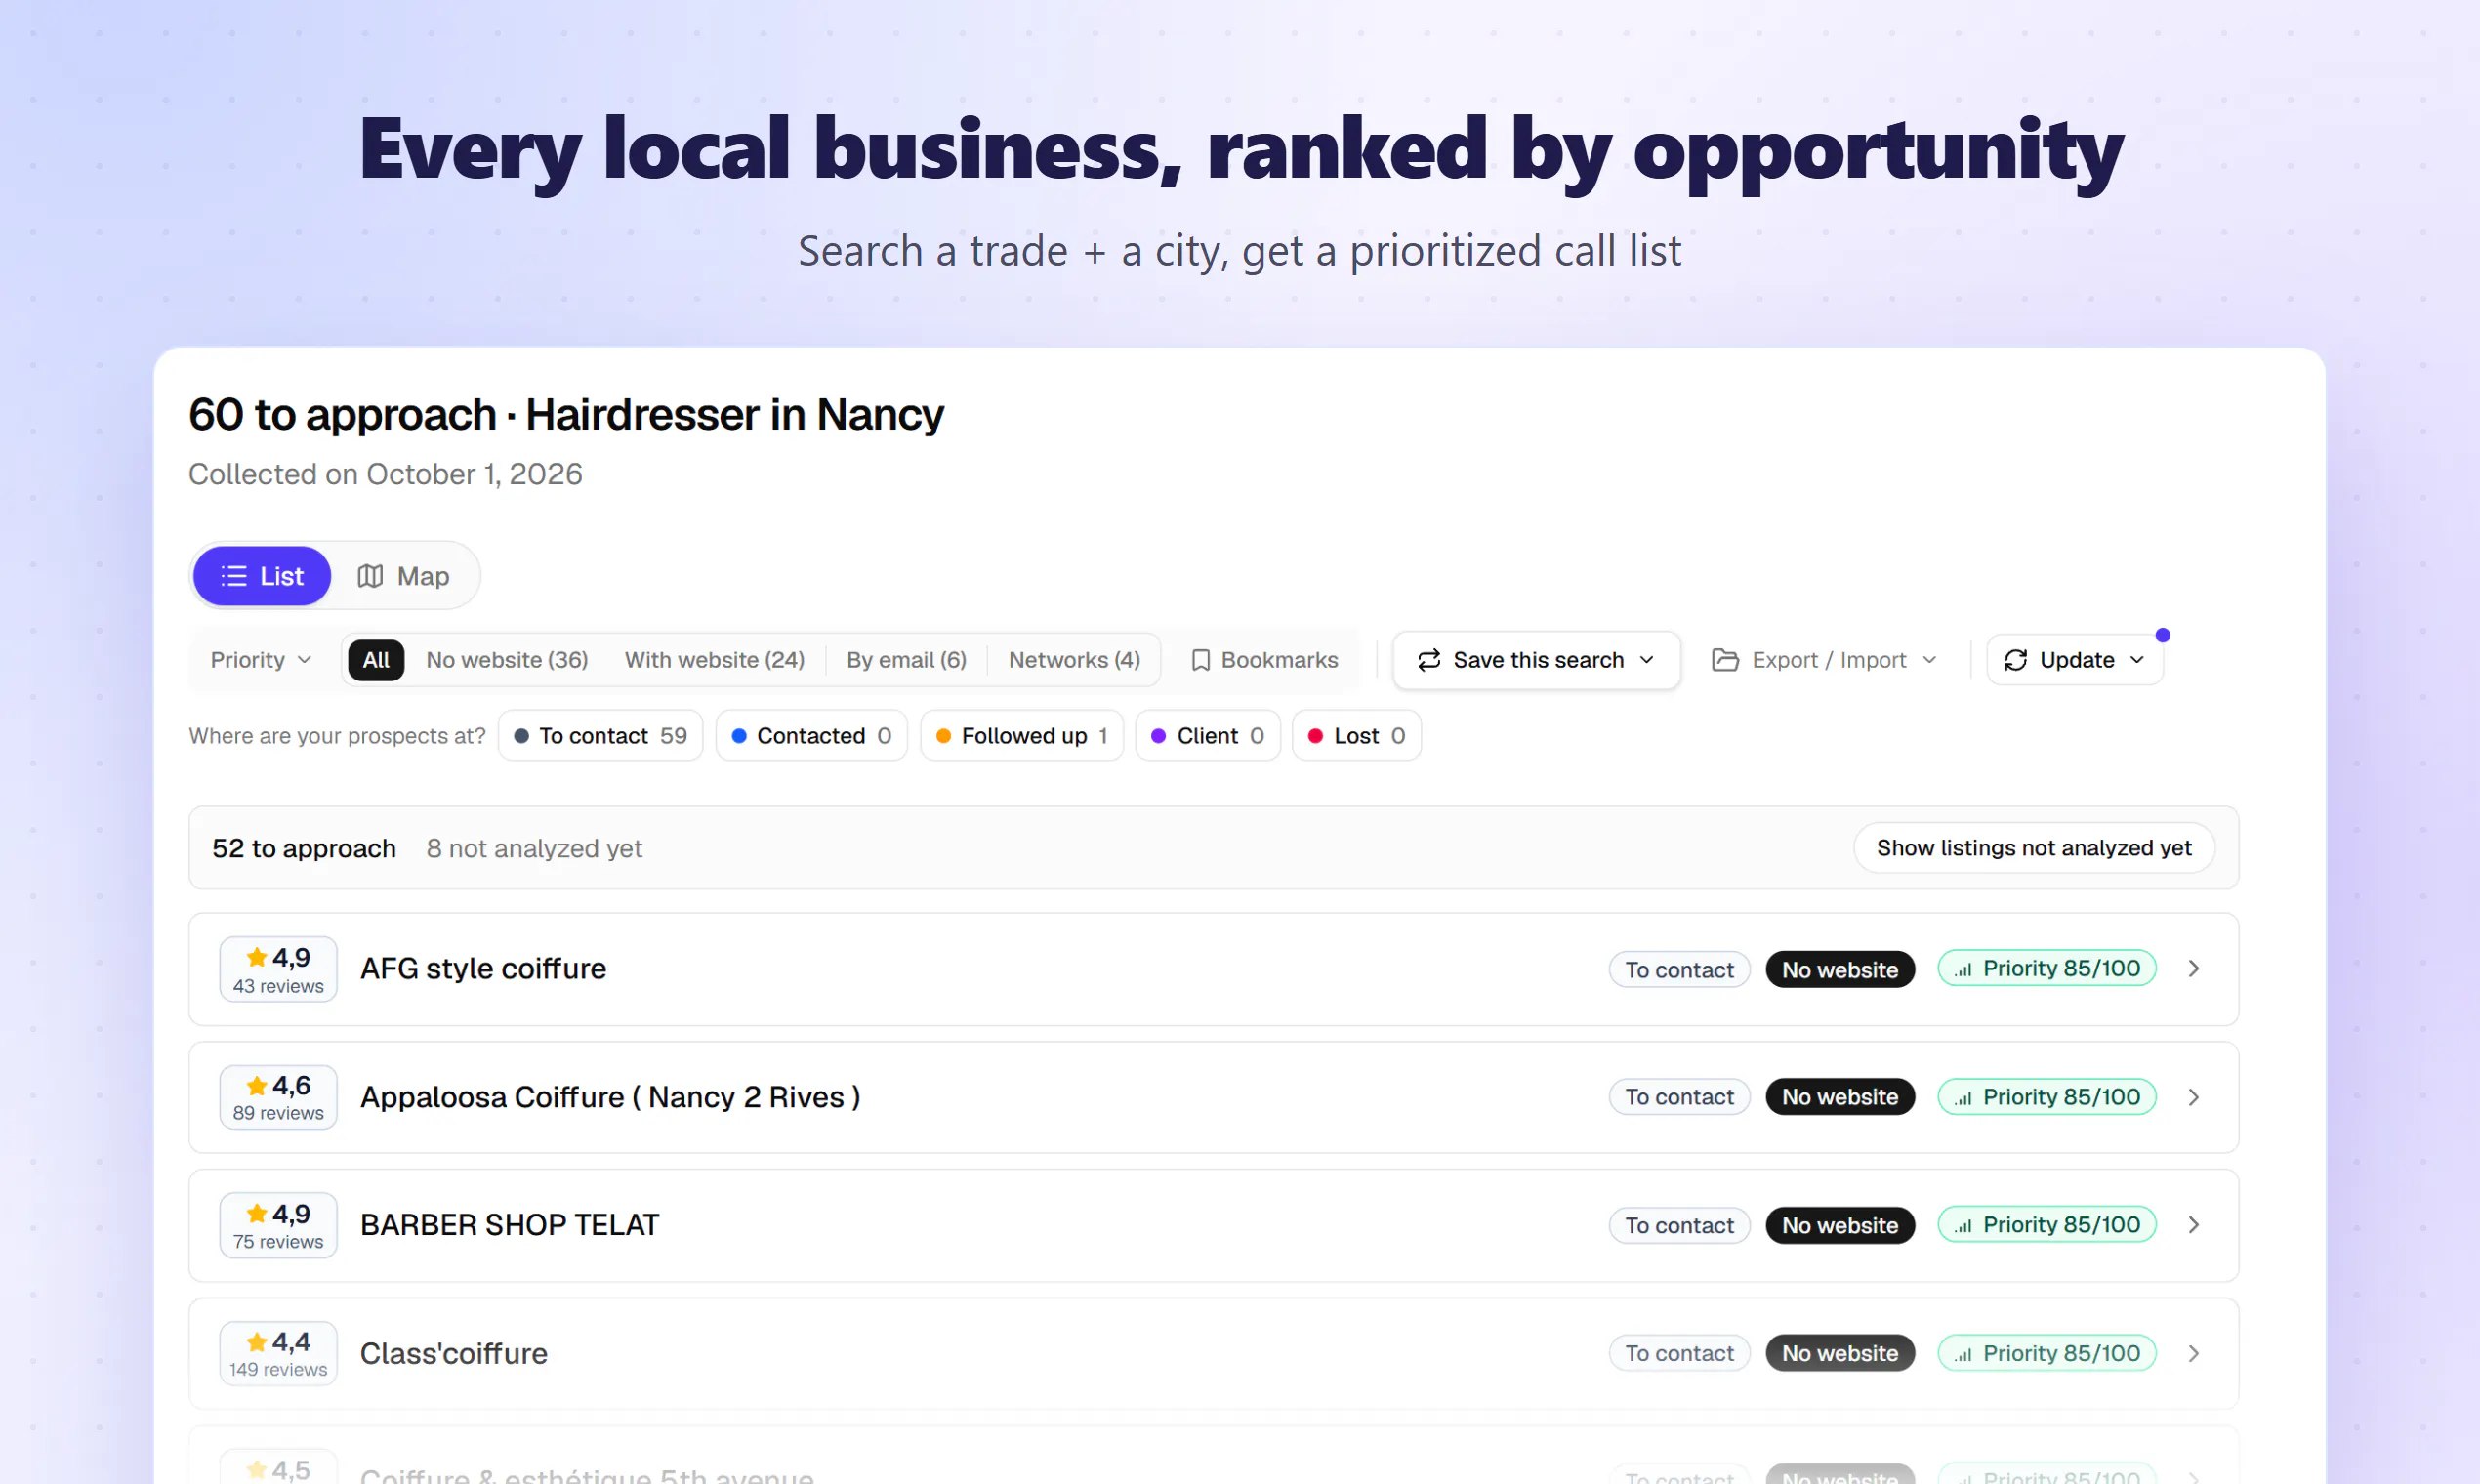
Task: Click To contact status on Class'coiffure
Action: click(1679, 1353)
